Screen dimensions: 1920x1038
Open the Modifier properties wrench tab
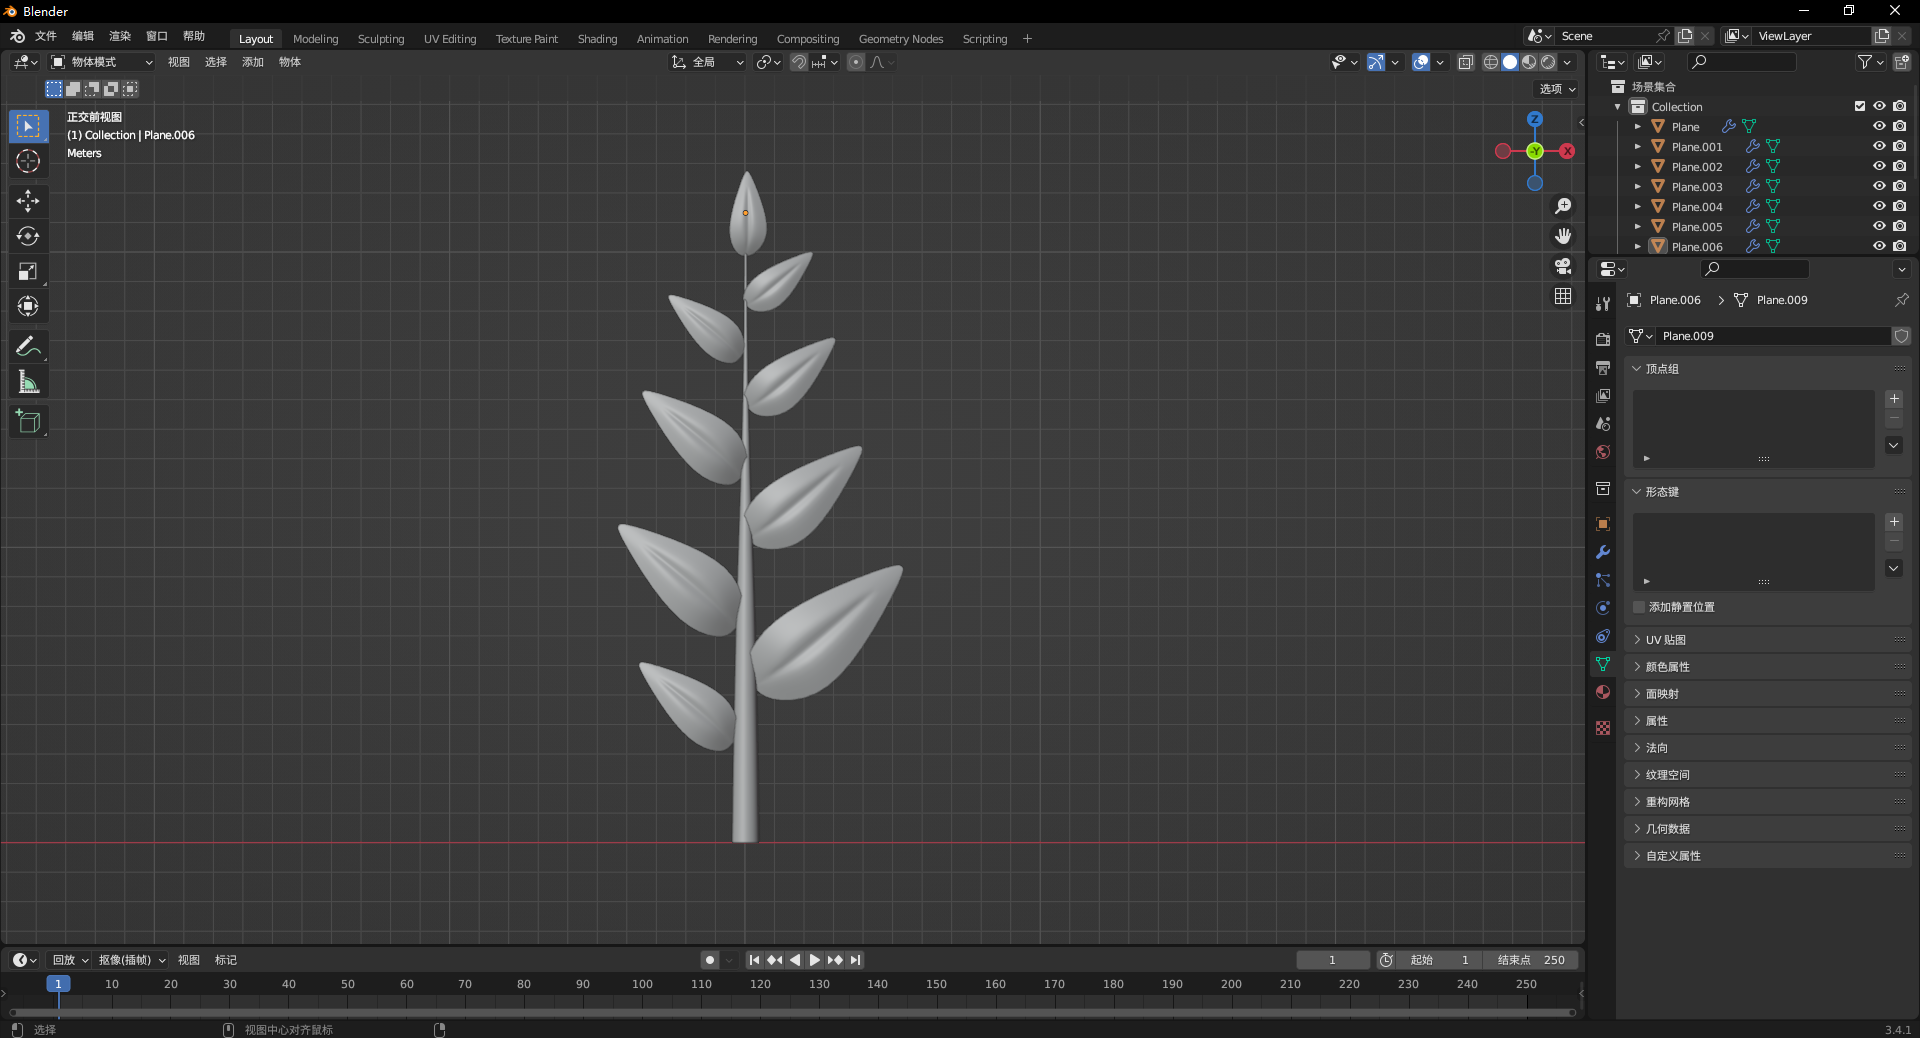[x=1603, y=552]
